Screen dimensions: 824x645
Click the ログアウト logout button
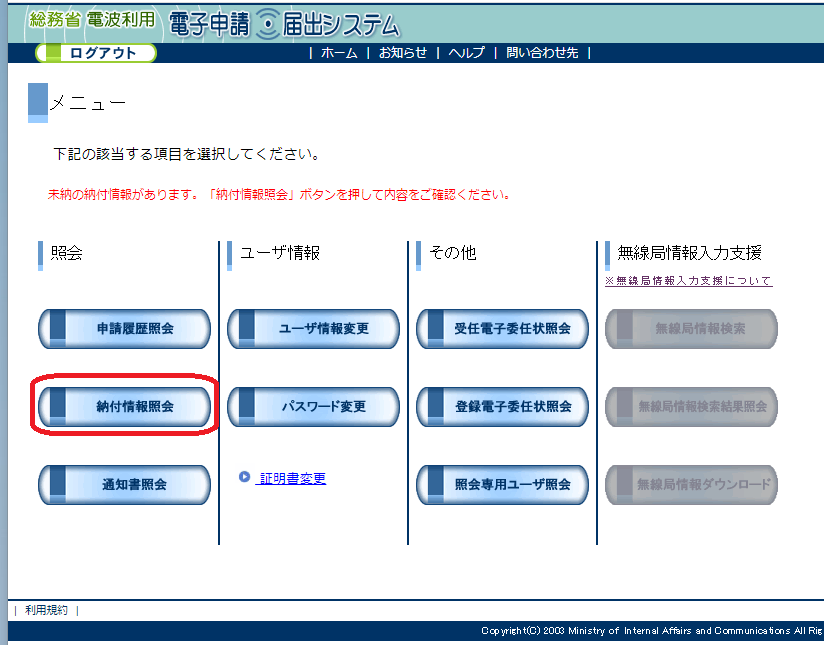96,53
